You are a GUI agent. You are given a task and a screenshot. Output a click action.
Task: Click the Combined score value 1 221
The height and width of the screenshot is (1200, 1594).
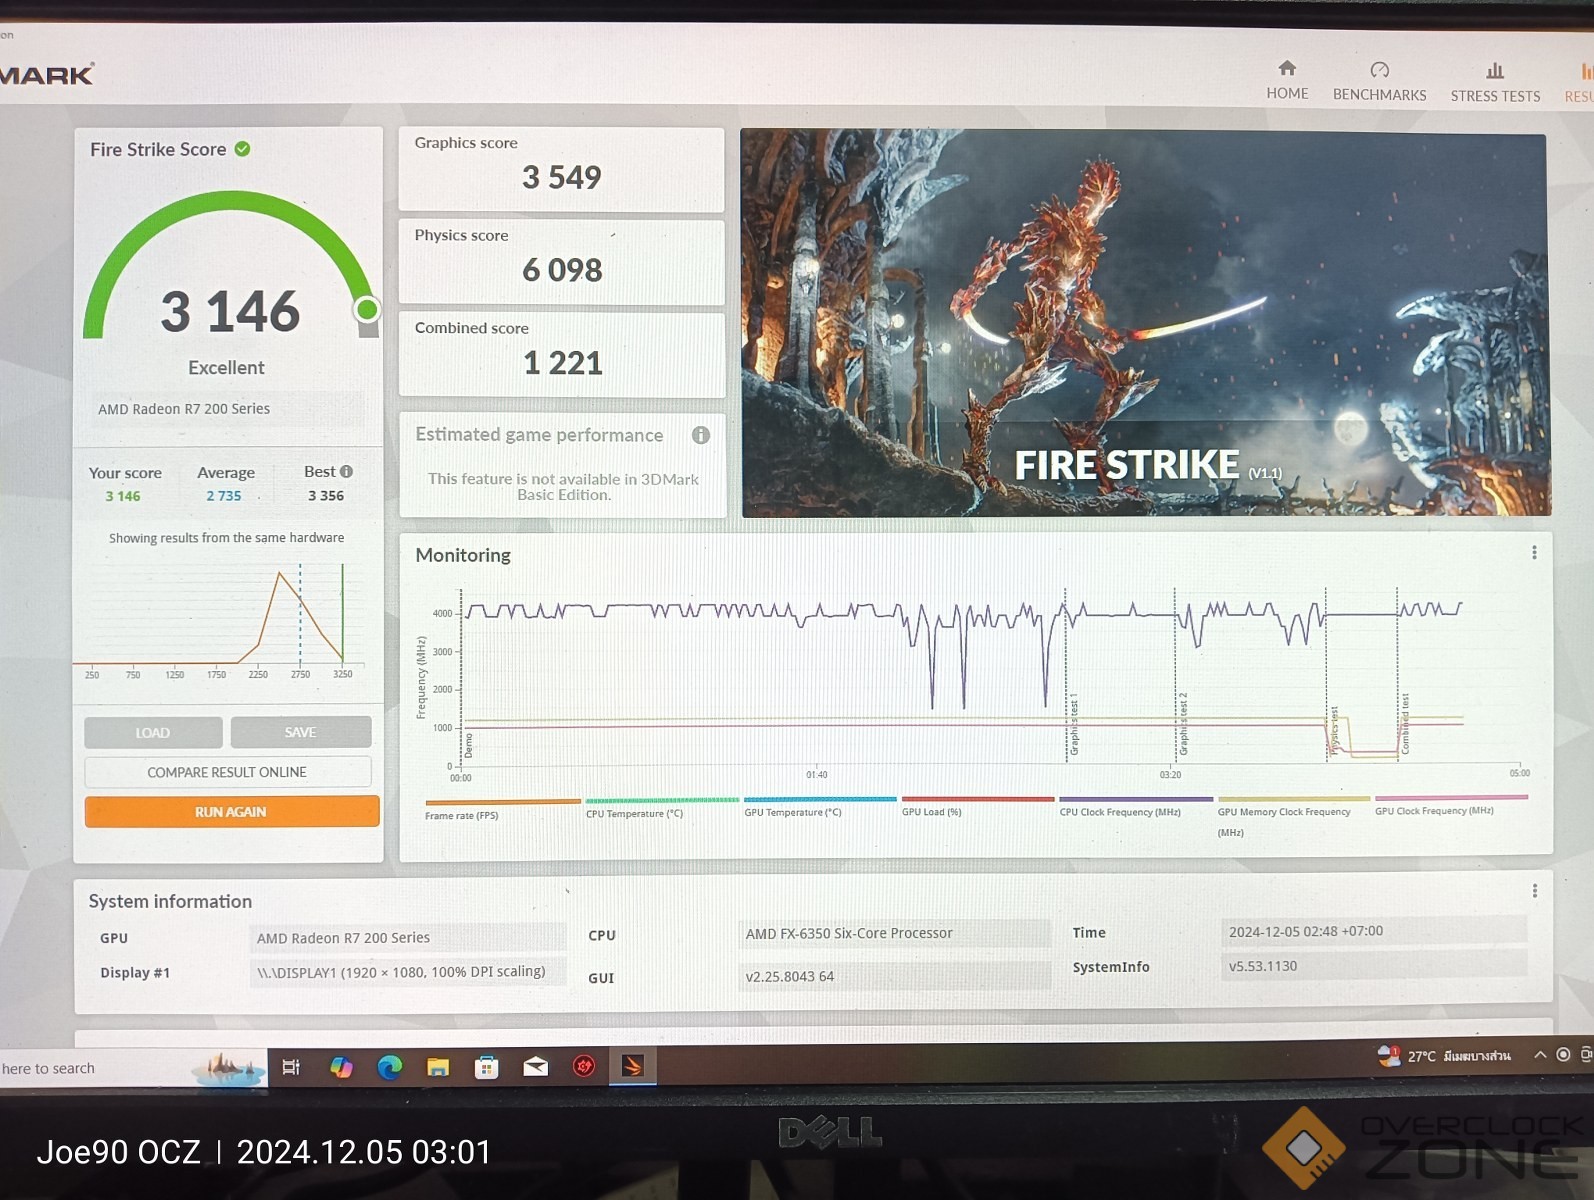pos(563,363)
